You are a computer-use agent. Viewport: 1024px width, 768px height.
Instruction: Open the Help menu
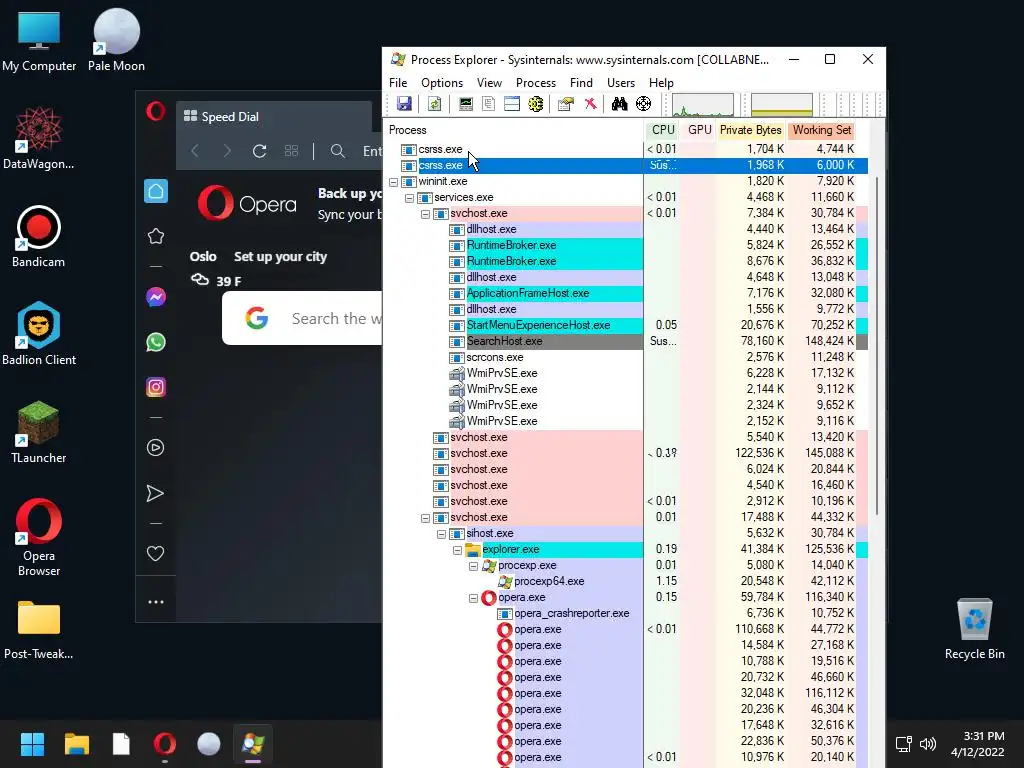click(661, 83)
